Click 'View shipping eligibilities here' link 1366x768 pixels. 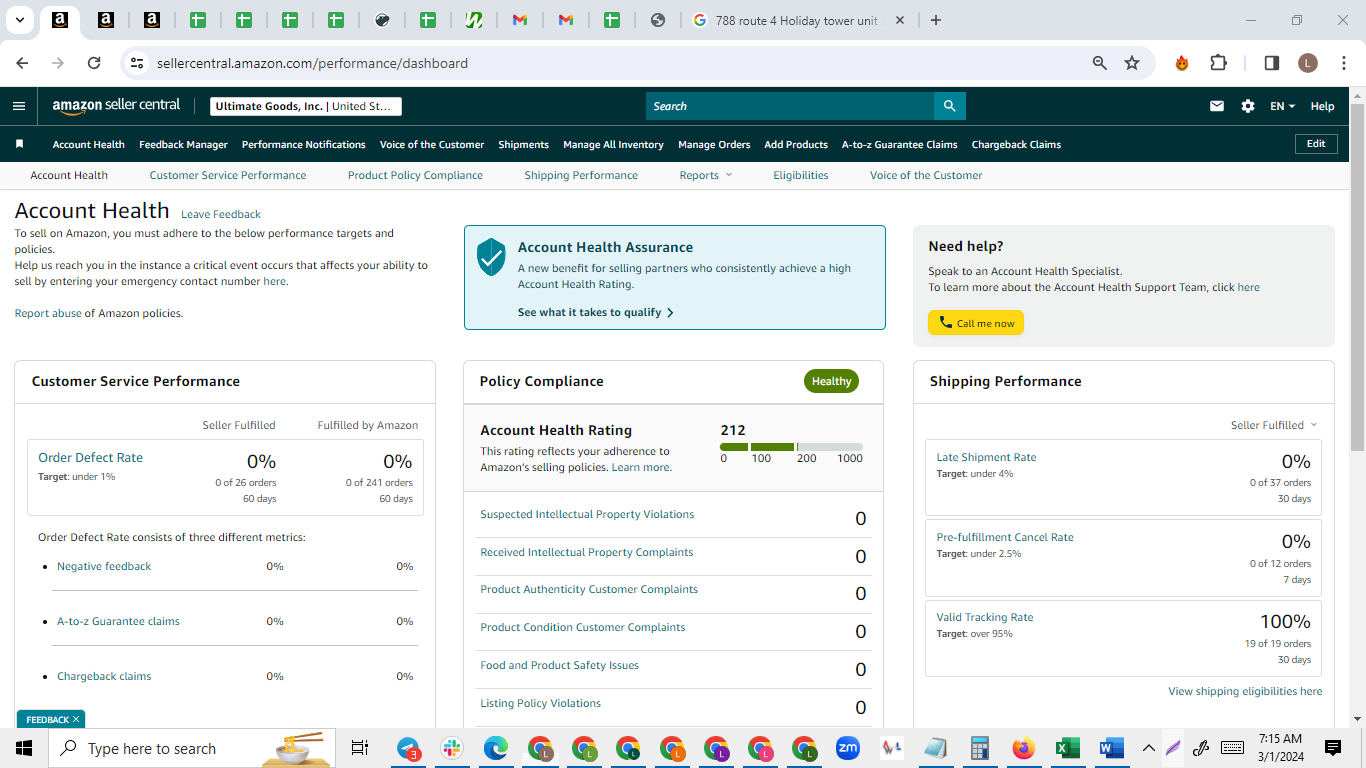coord(1245,691)
